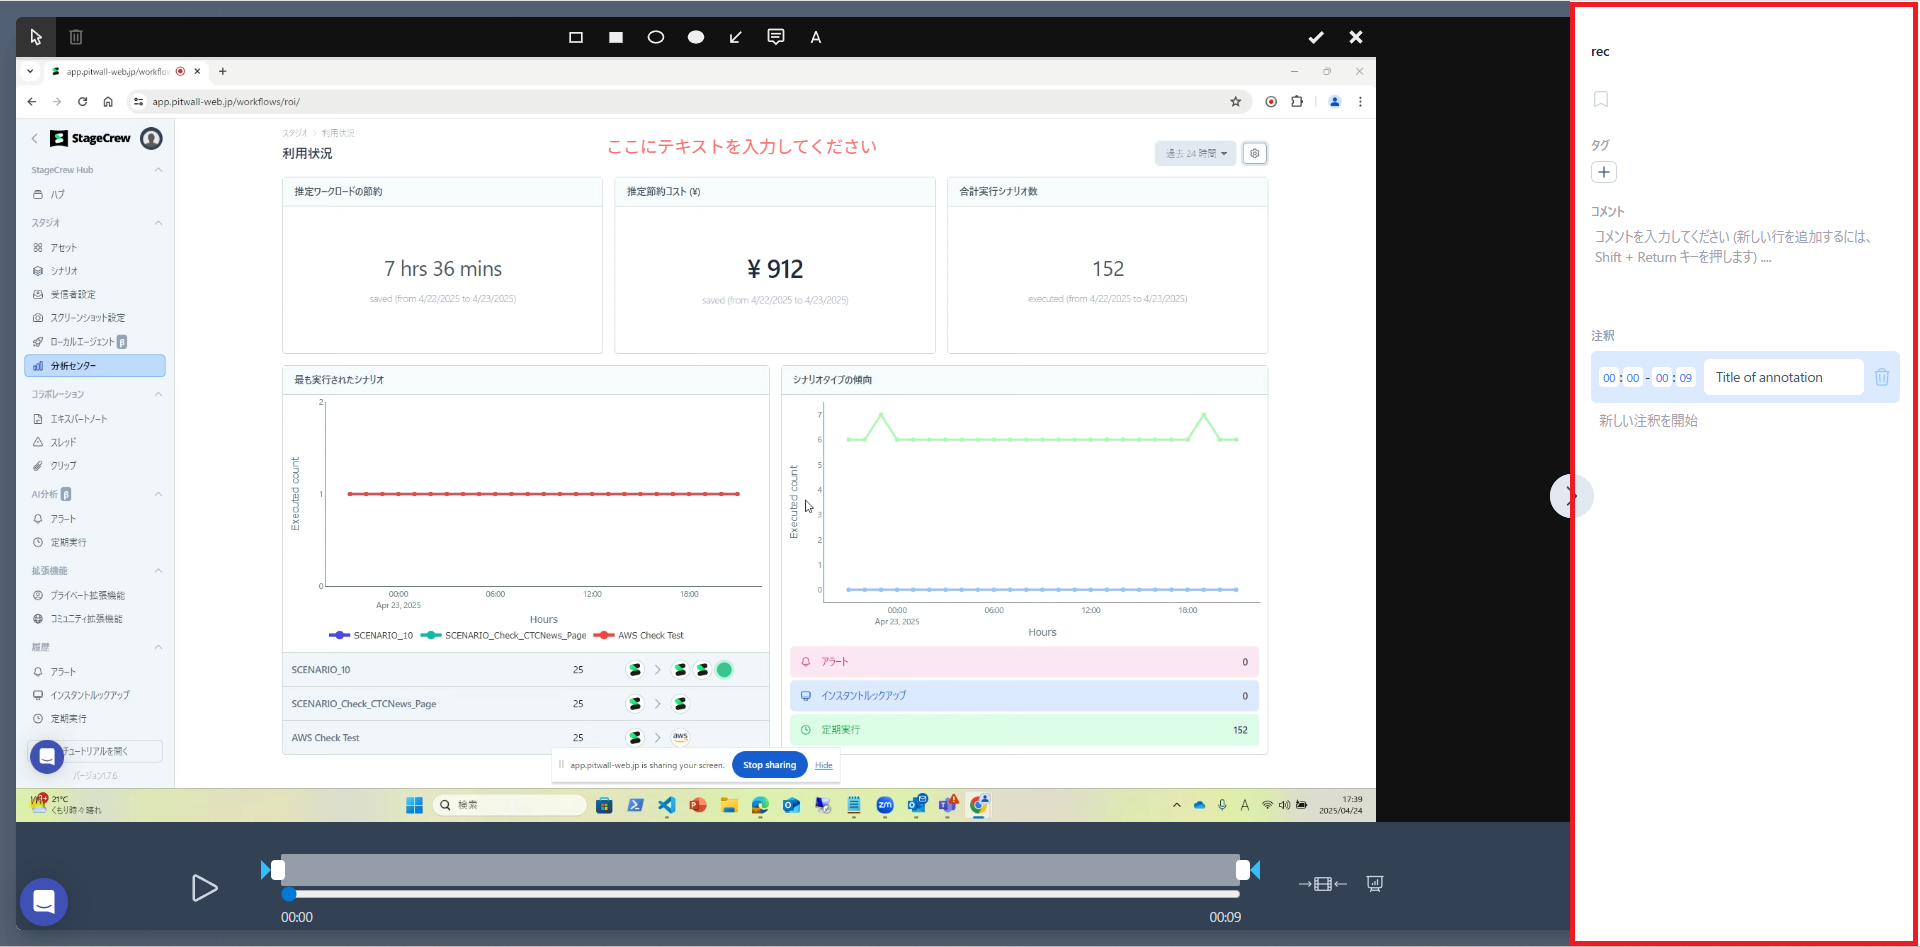Activate the text tool marked A
Image resolution: width=1920 pixels, height=947 pixels.
click(816, 37)
